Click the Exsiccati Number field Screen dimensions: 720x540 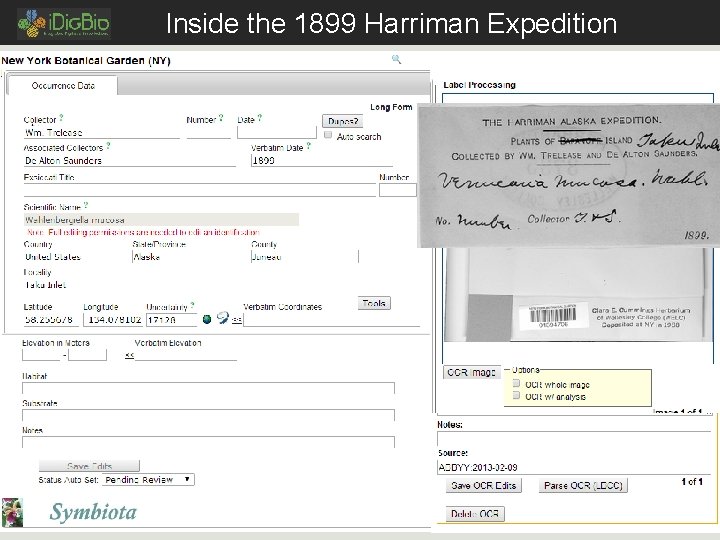(398, 190)
